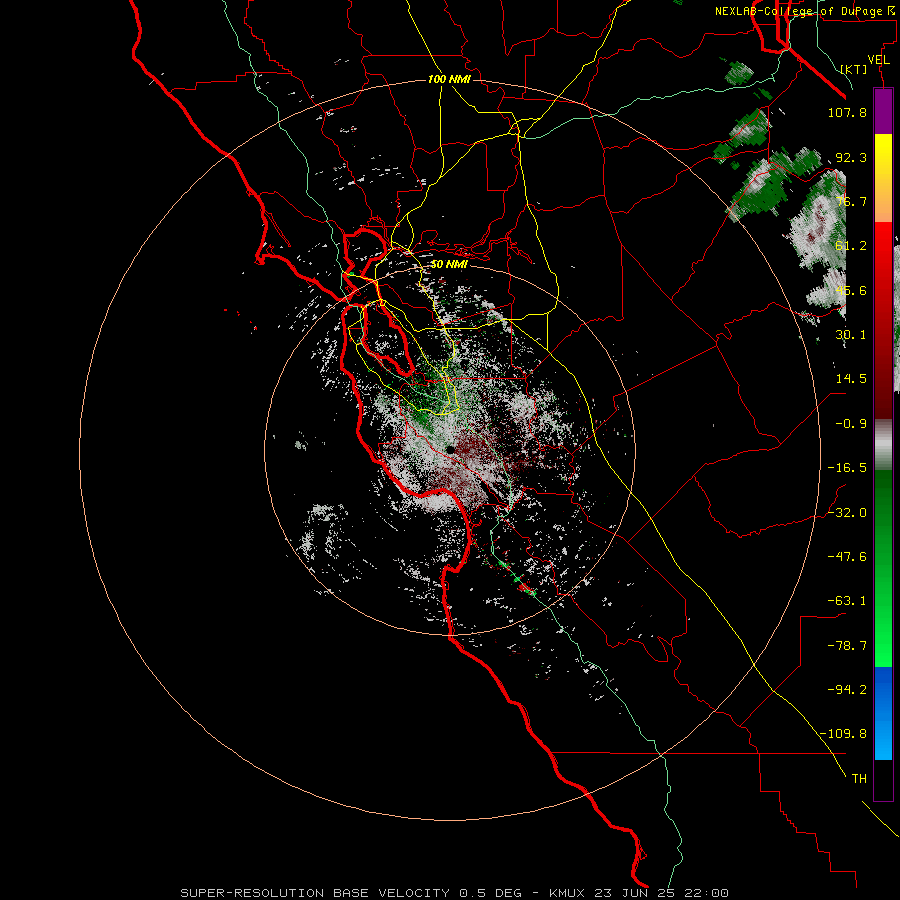Click the -109.8 legend value
Viewport: 900px width, 900px height.
843,734
